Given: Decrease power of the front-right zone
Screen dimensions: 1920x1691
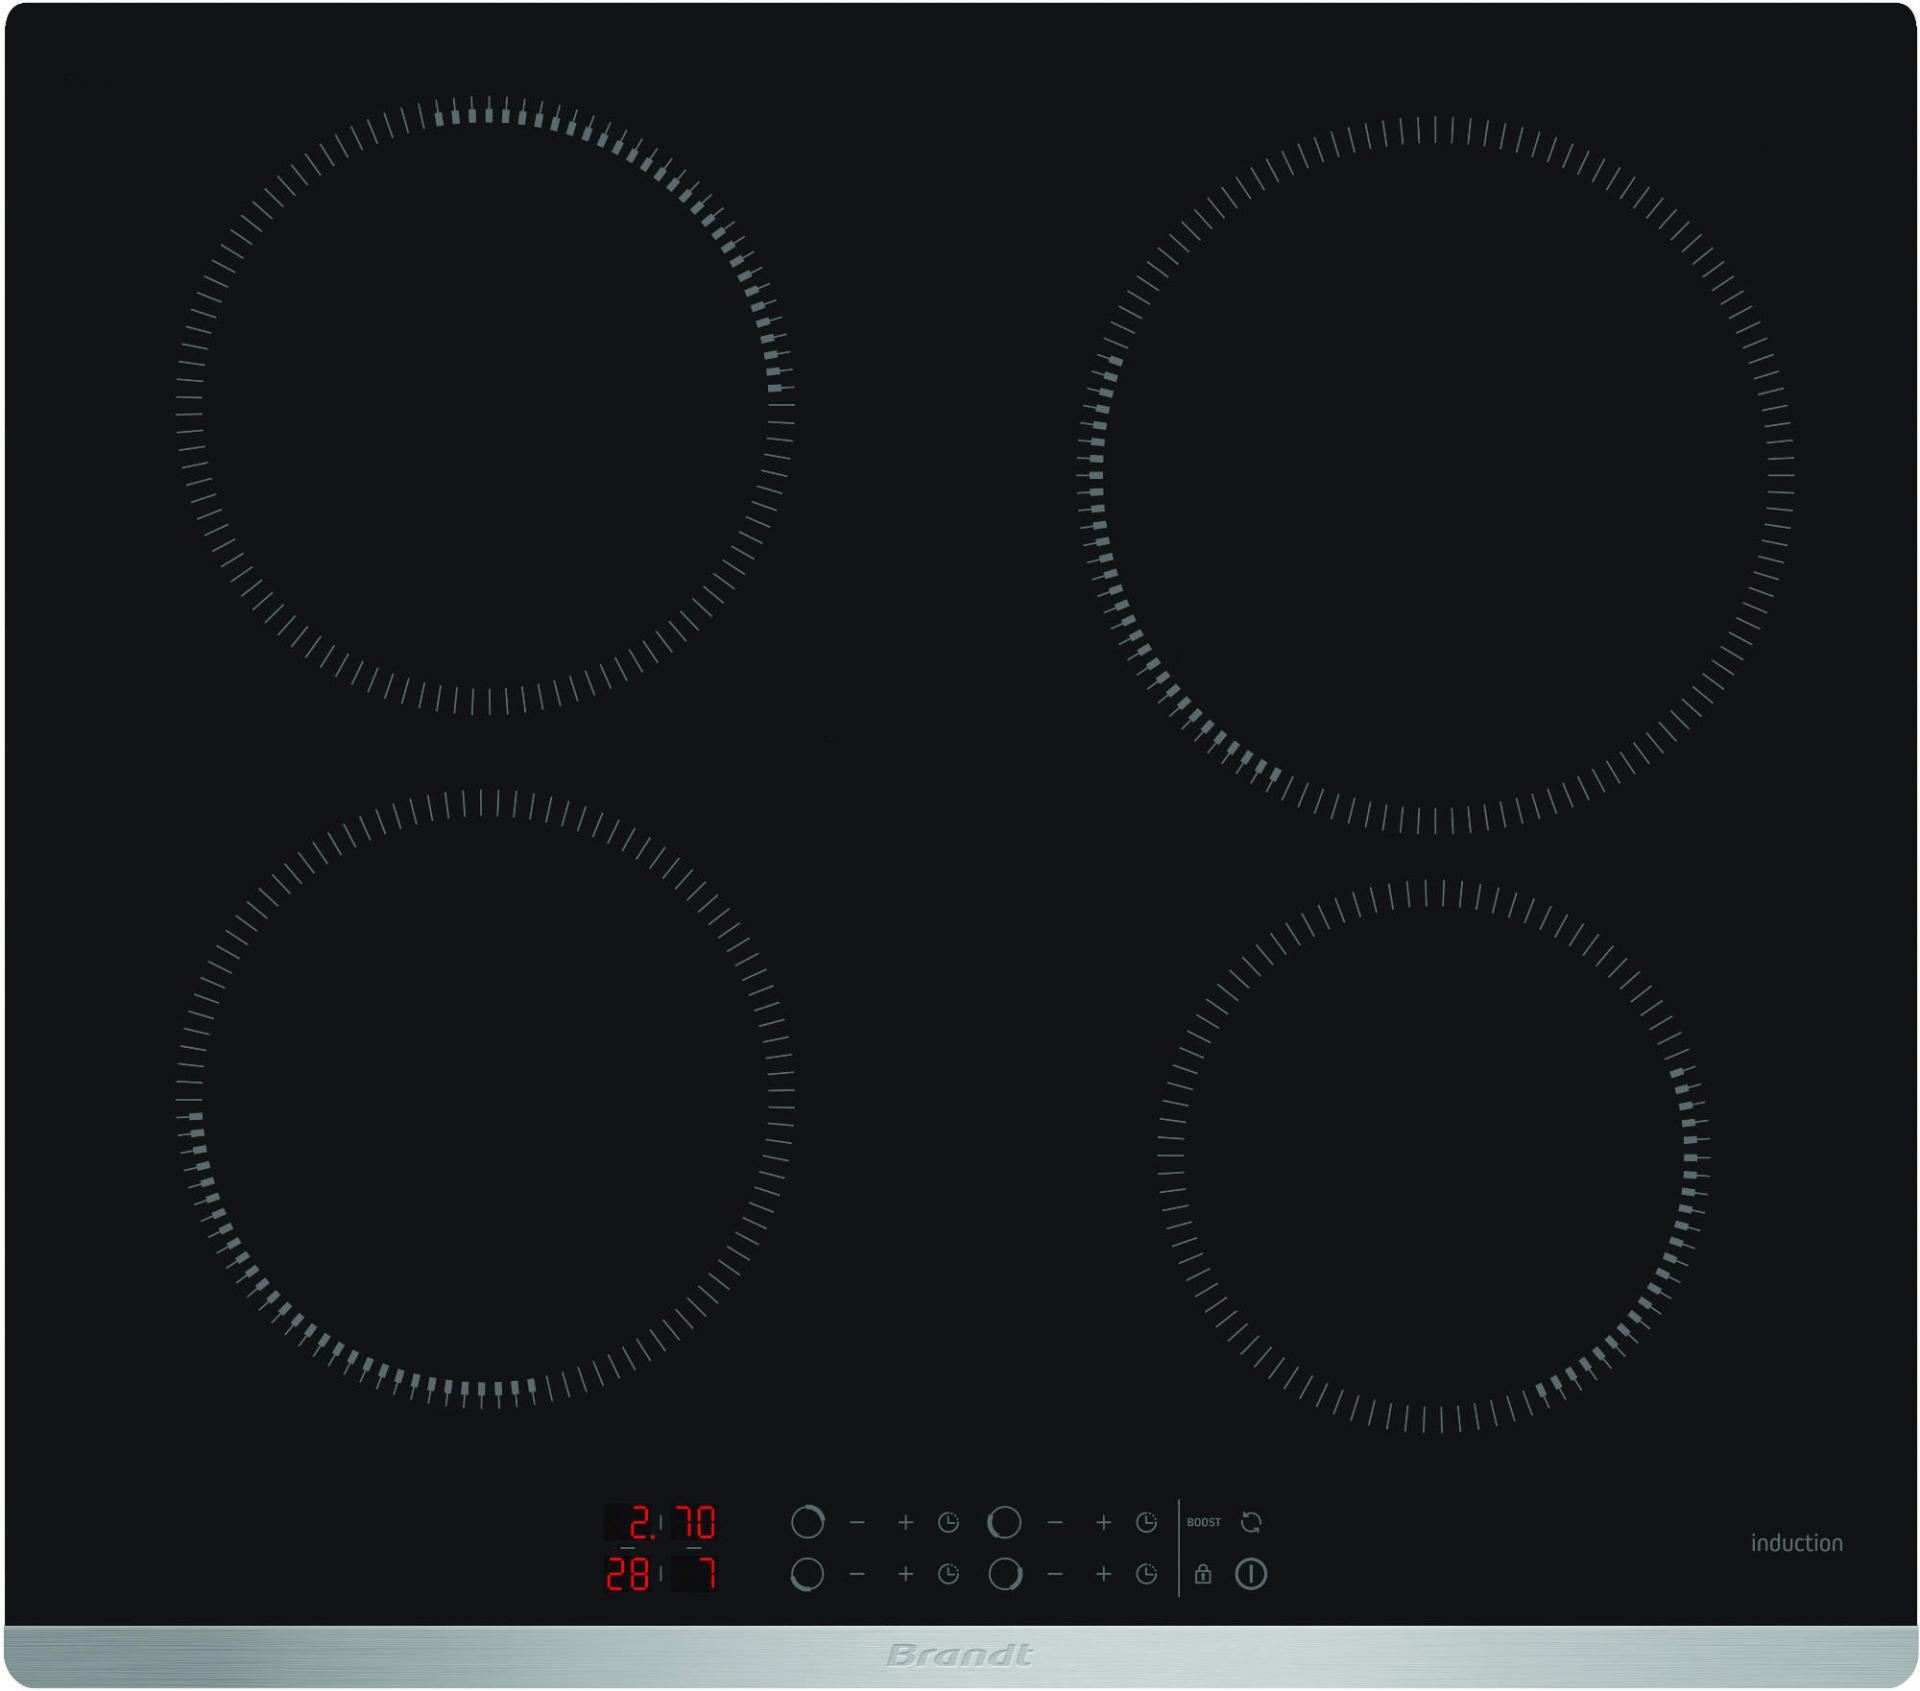Looking at the screenshot, I should (1055, 1574).
